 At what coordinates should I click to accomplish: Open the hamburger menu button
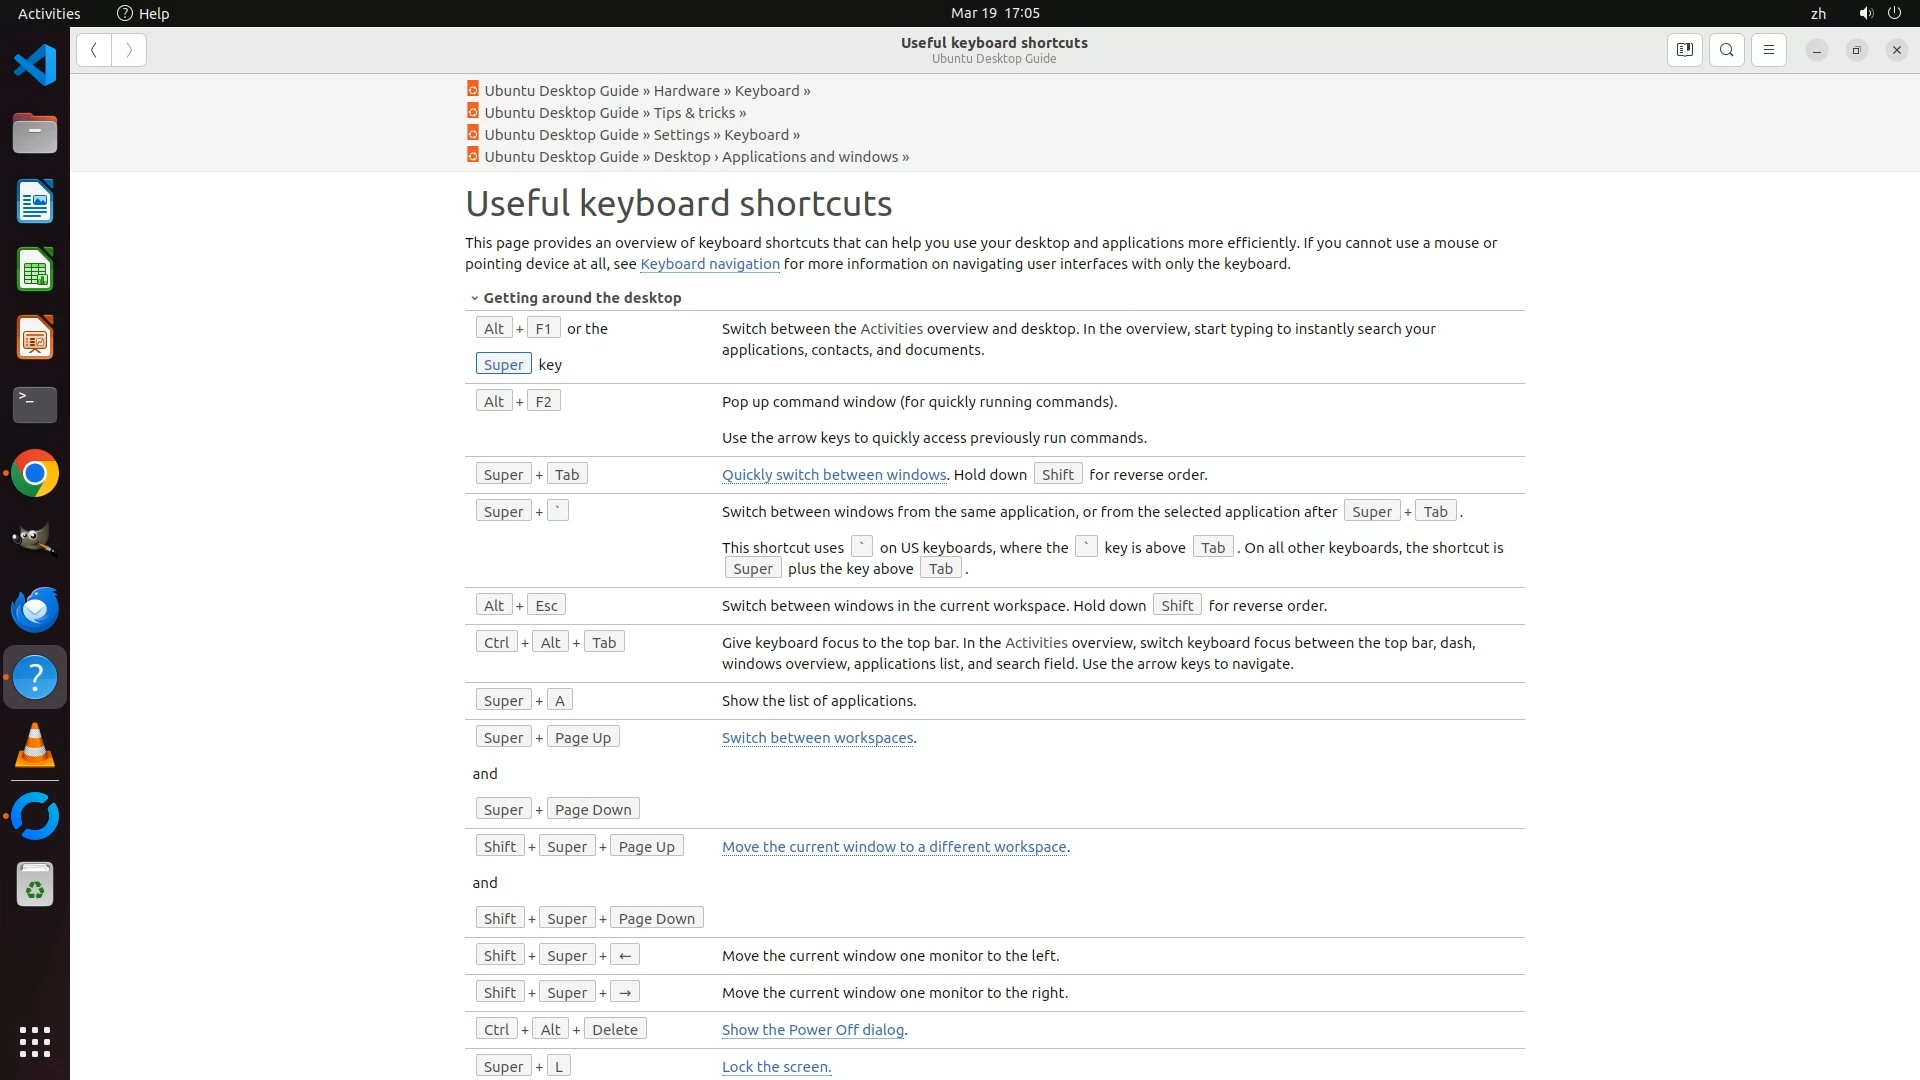pos(1768,50)
